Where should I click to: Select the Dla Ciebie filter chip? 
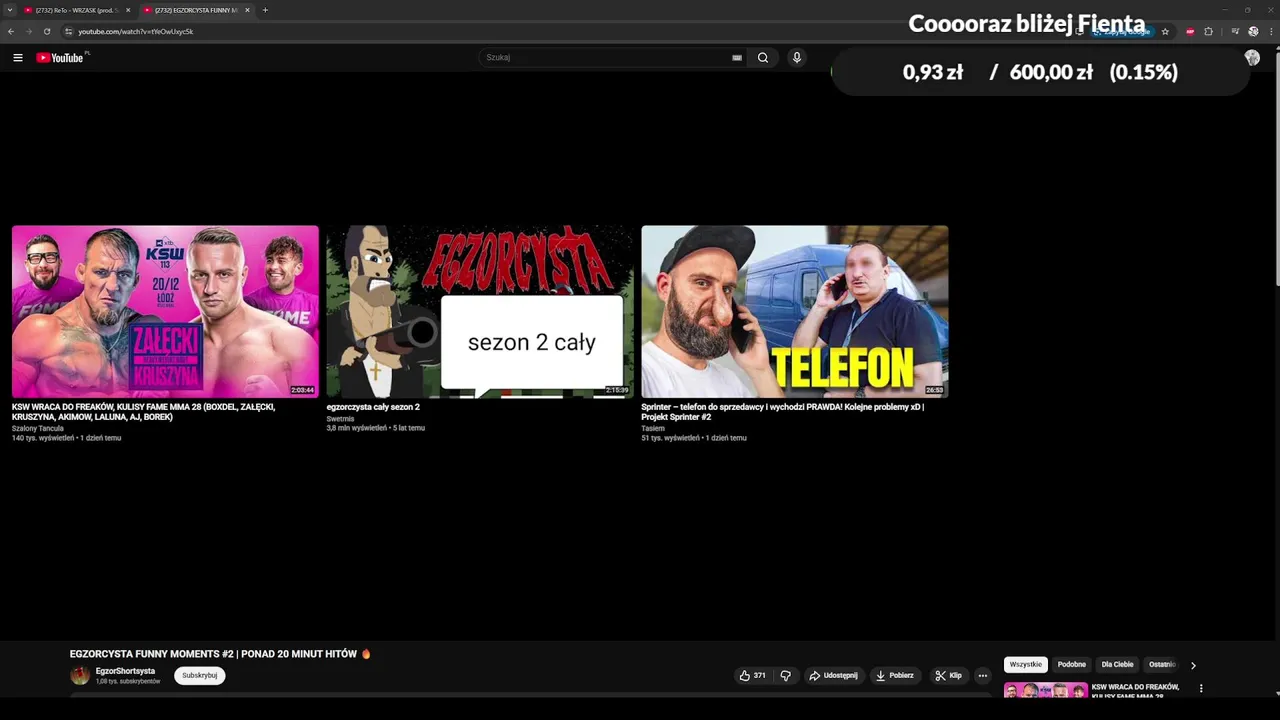(x=1118, y=664)
